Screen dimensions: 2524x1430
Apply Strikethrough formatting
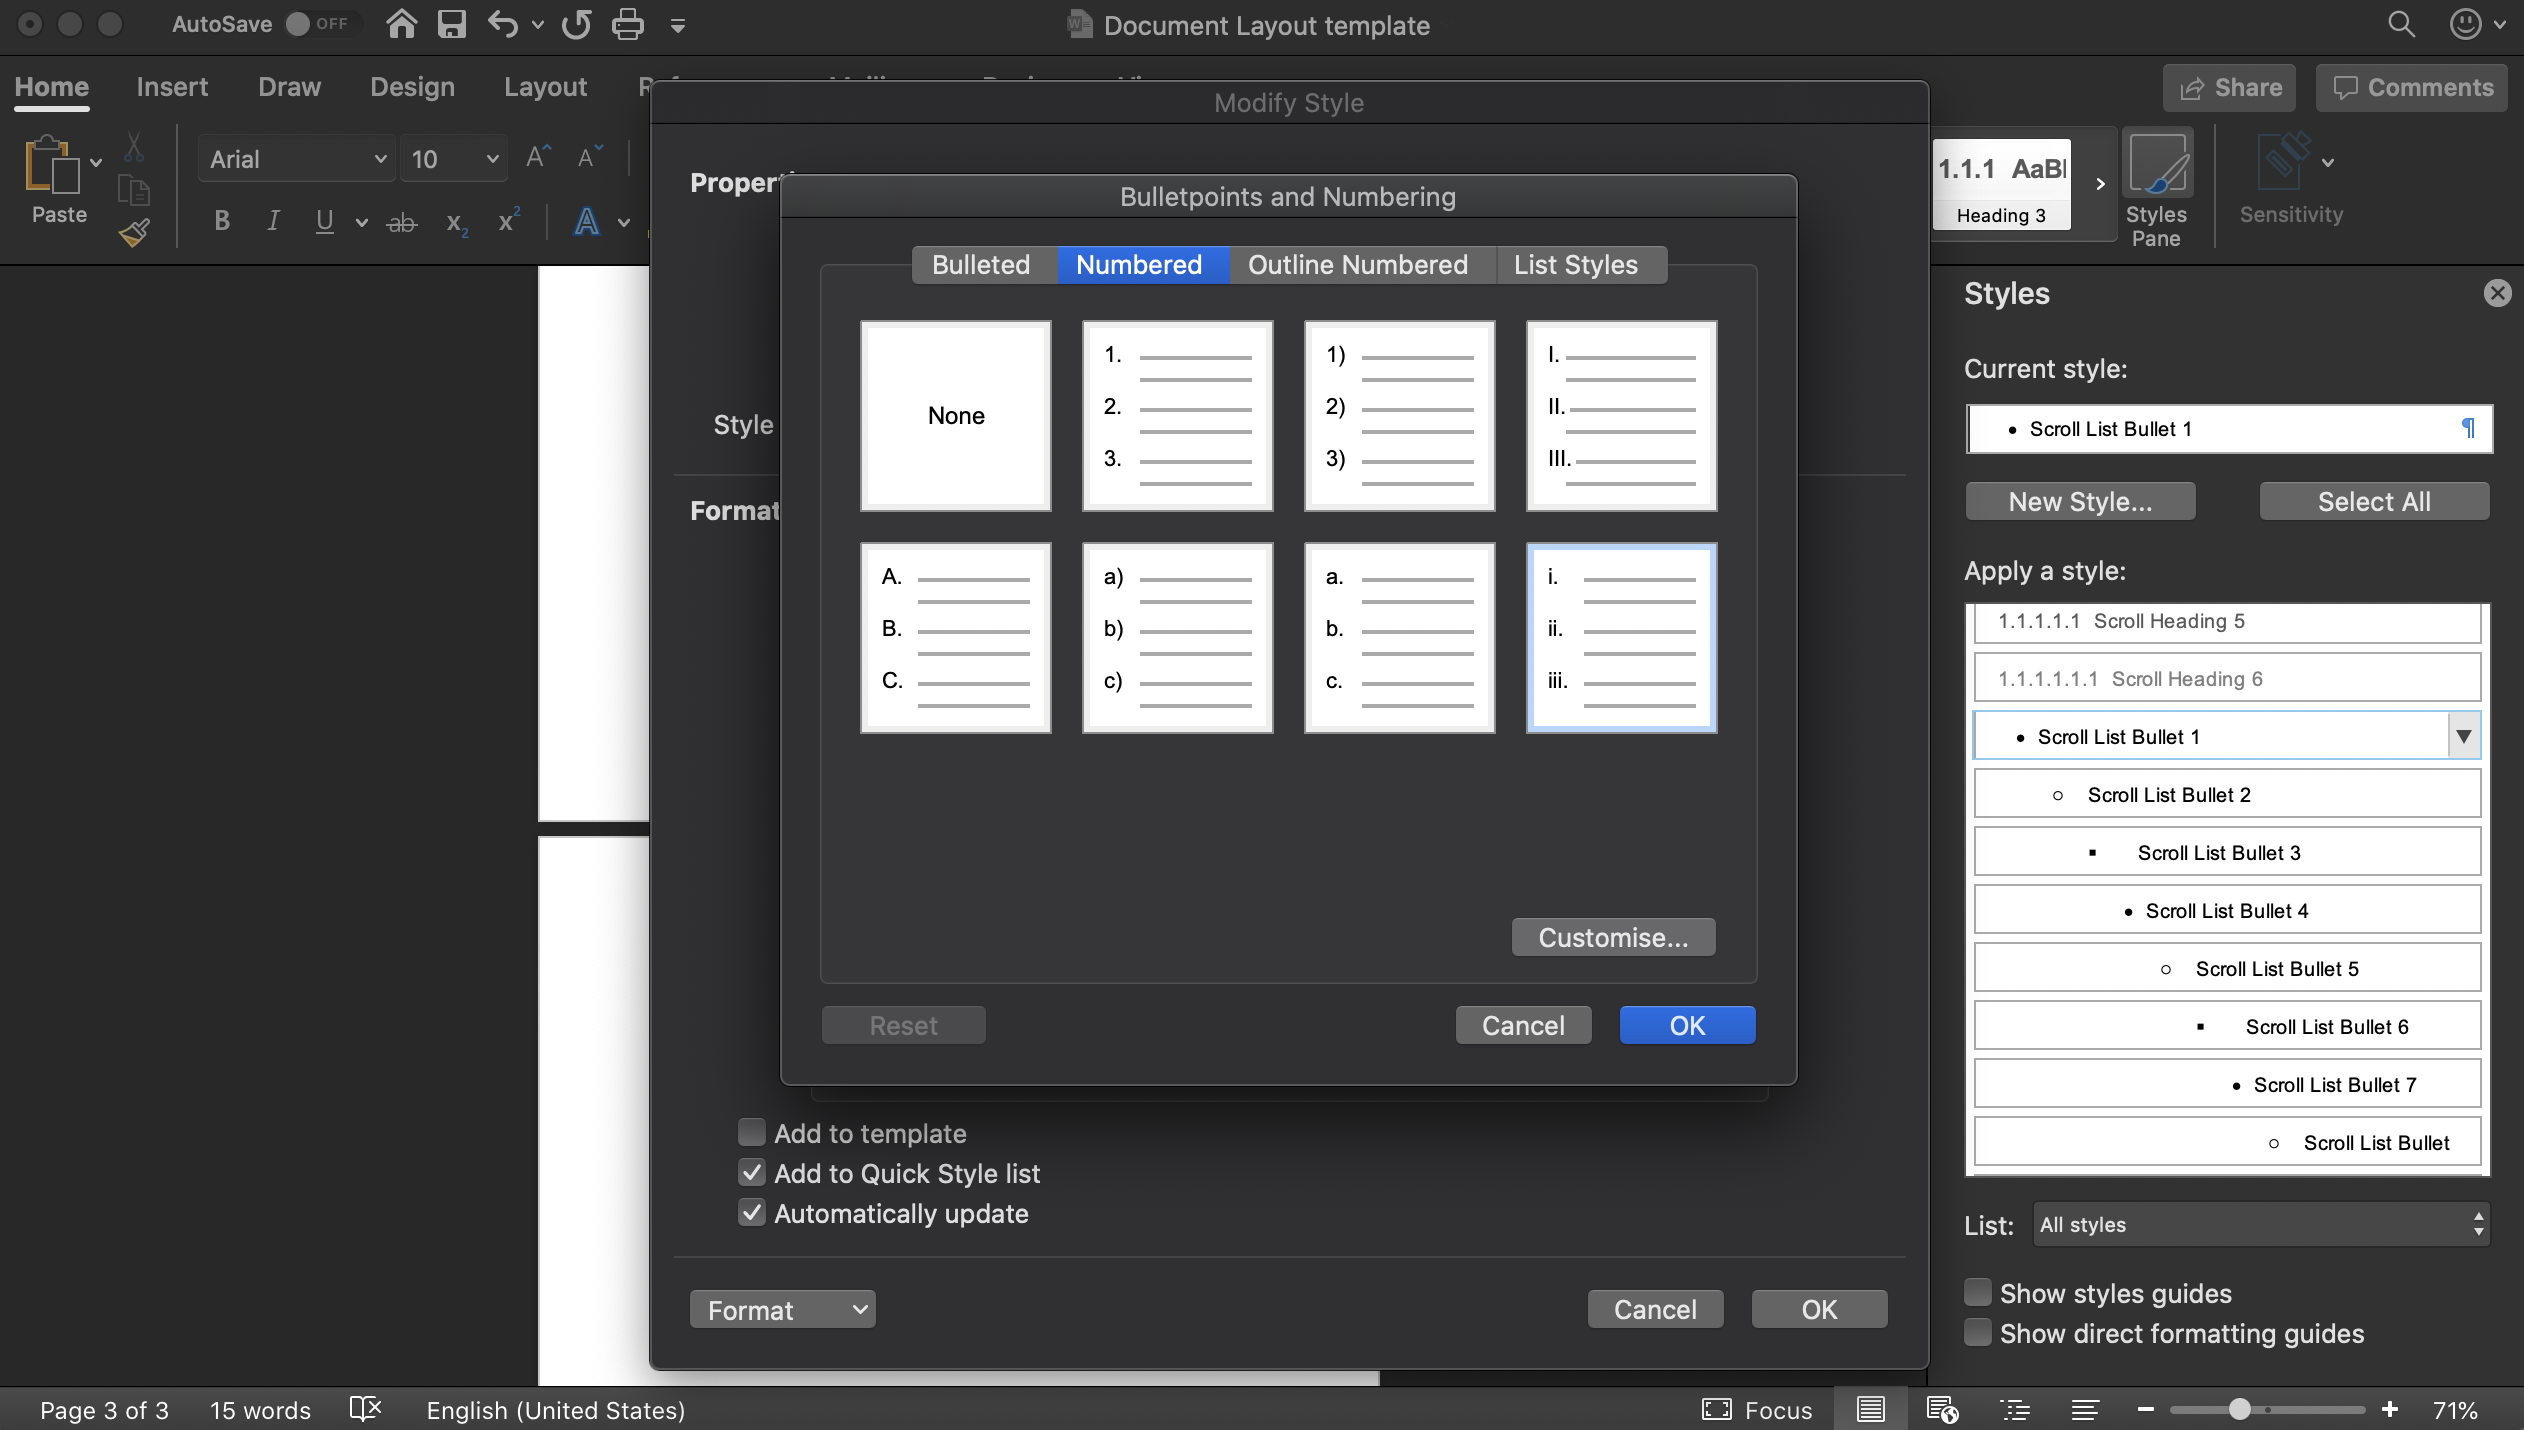(402, 222)
